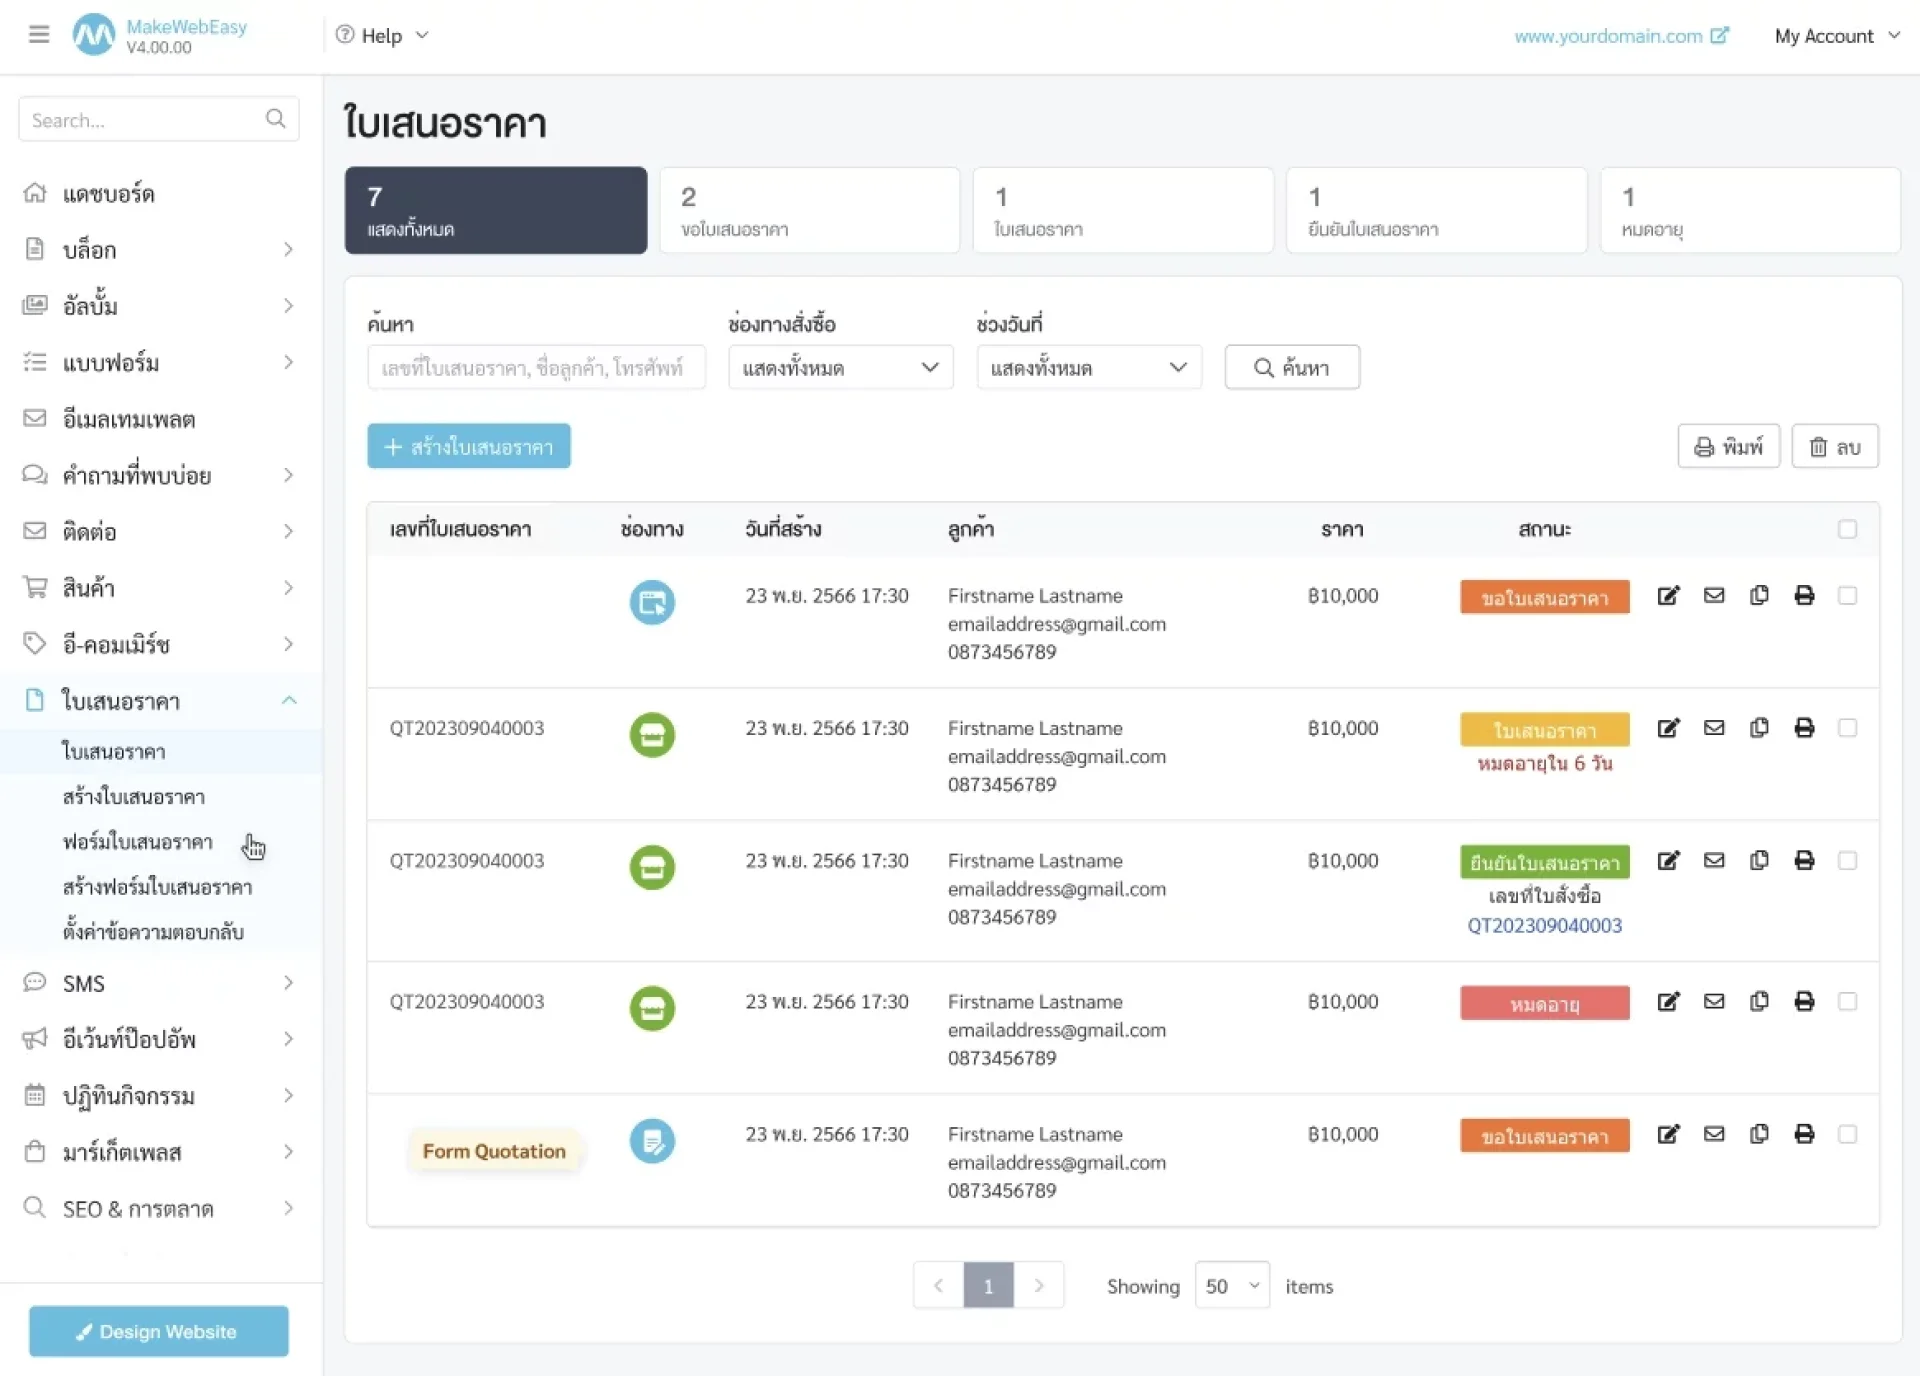Click the สร้างใบเสนอราคา create button
Screen dimensions: 1920x1376
(x=468, y=446)
